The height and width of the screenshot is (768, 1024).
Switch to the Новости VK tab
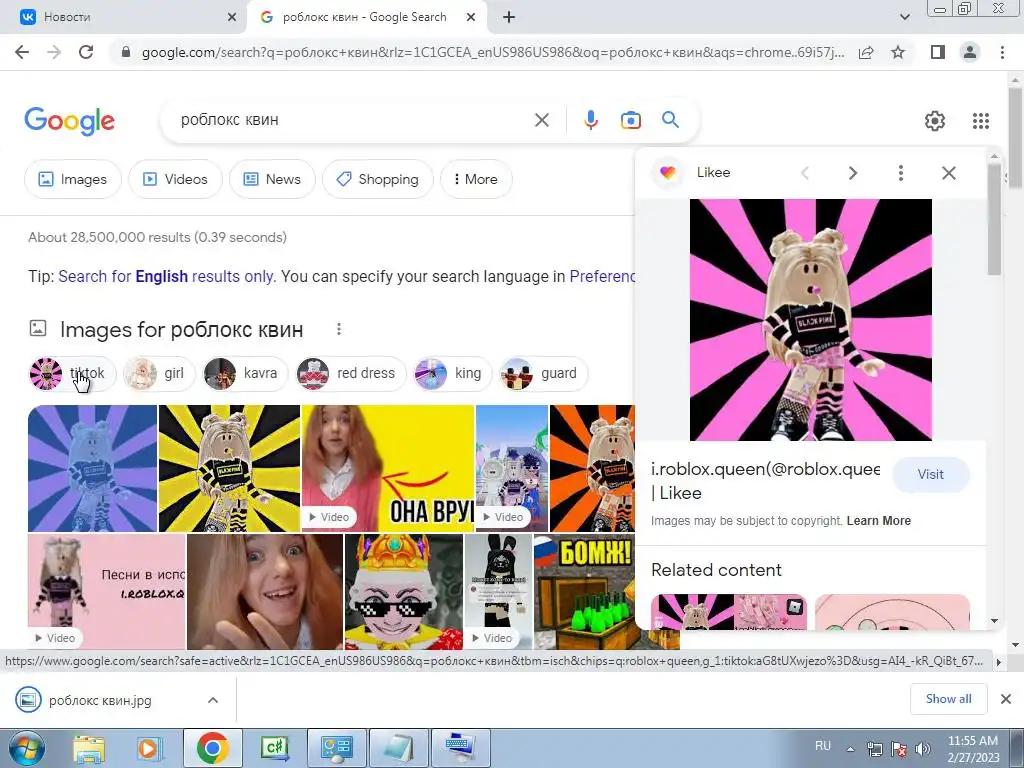tap(124, 18)
